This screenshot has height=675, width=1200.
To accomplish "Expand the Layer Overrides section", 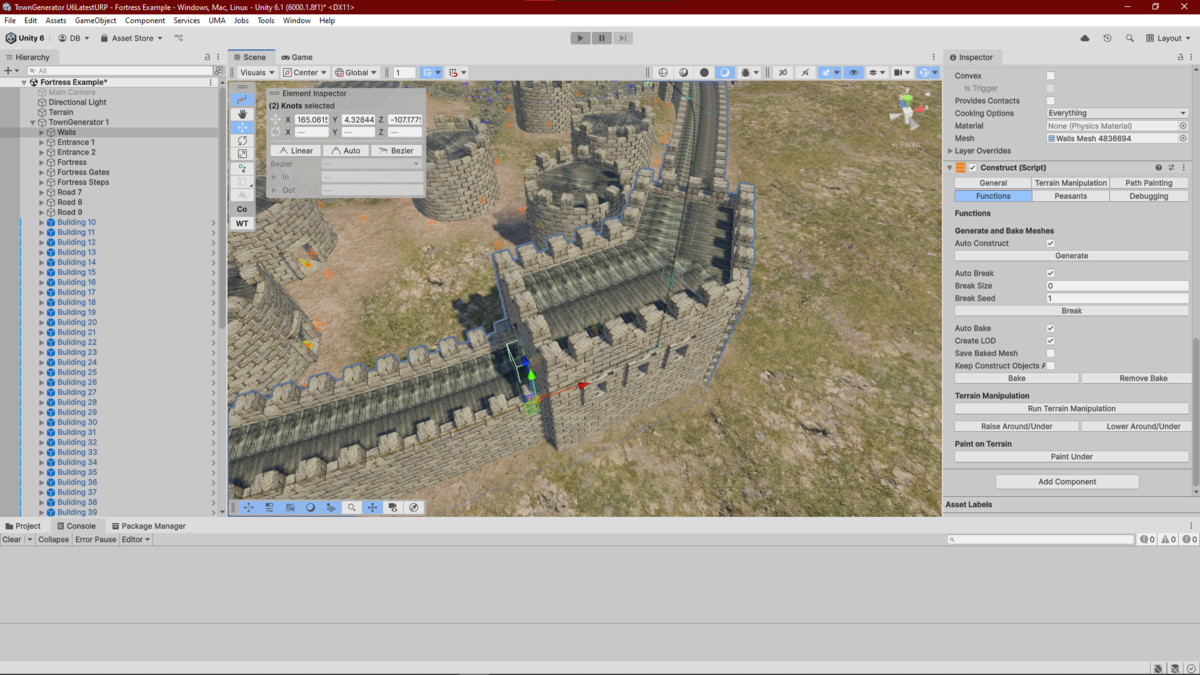I will coord(950,151).
